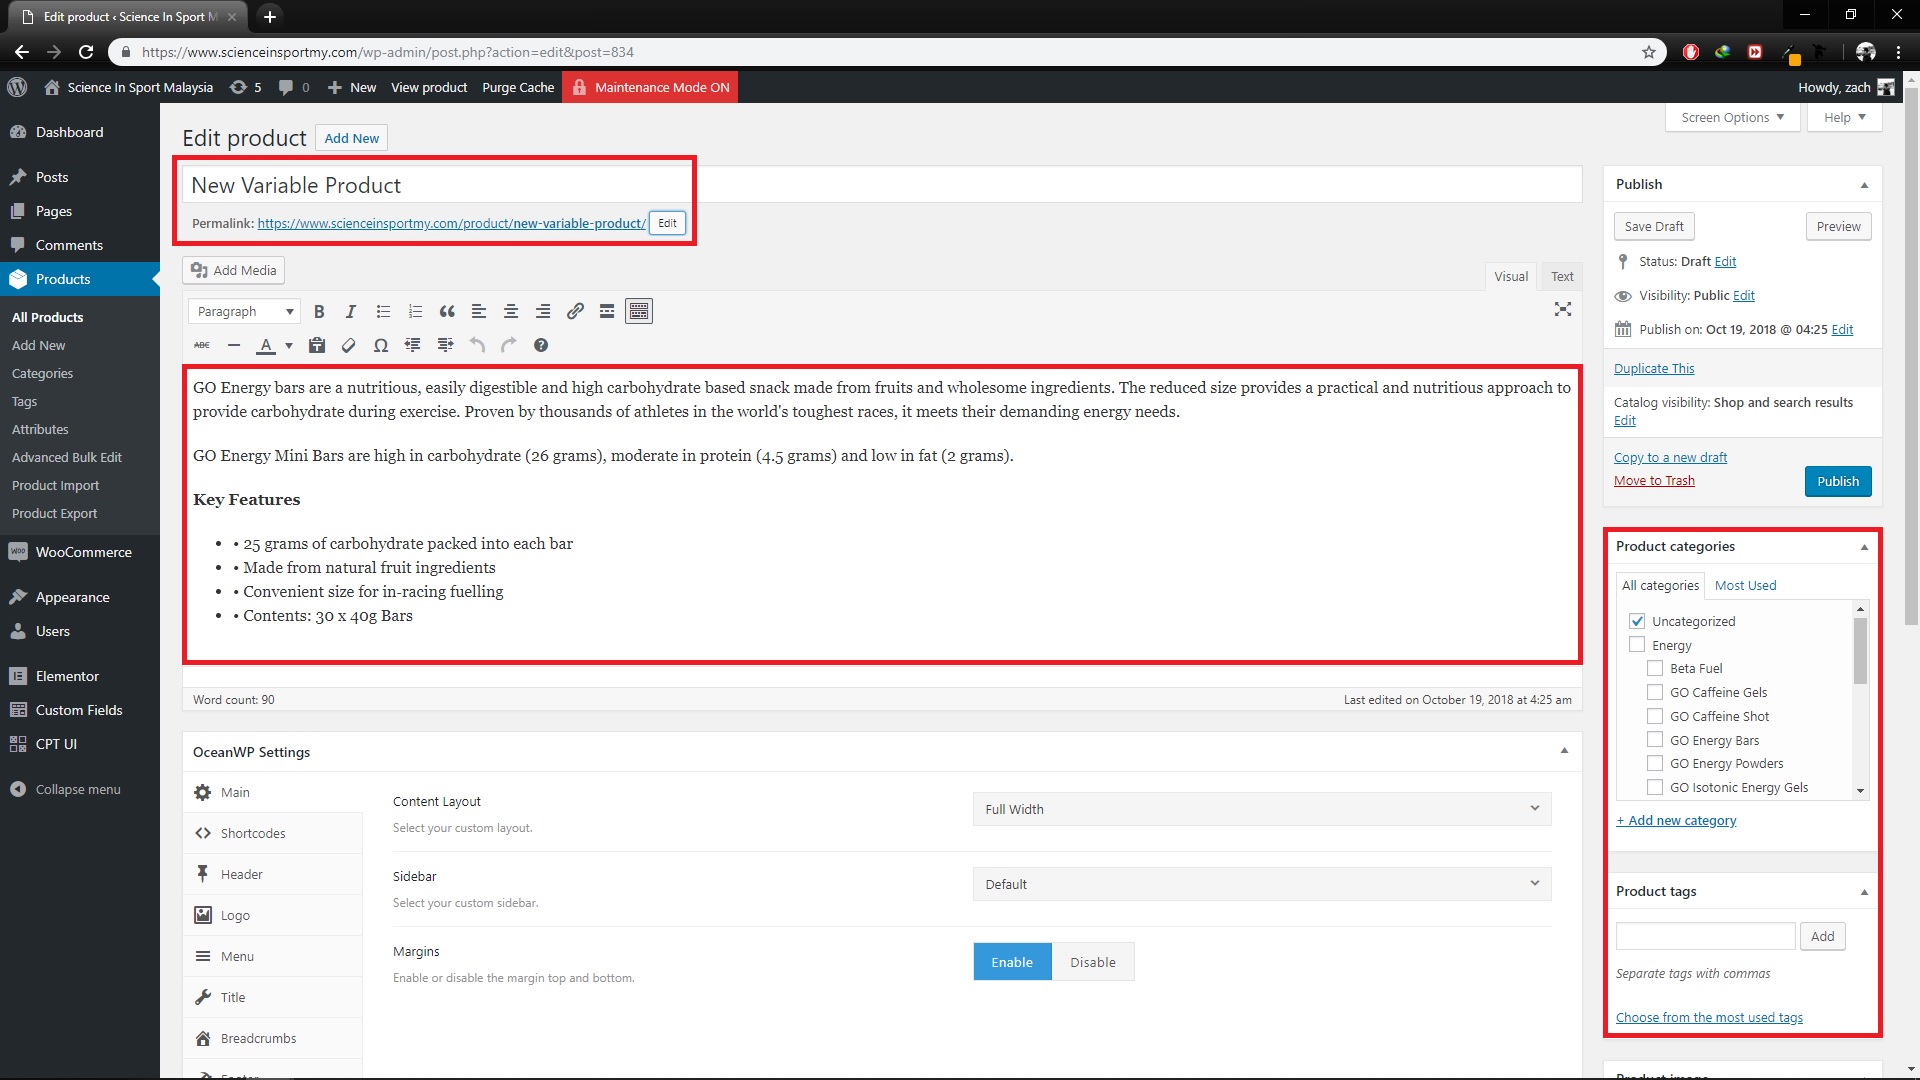Click WordPress logo in admin bar
This screenshot has width=1920, height=1080.
coord(17,87)
